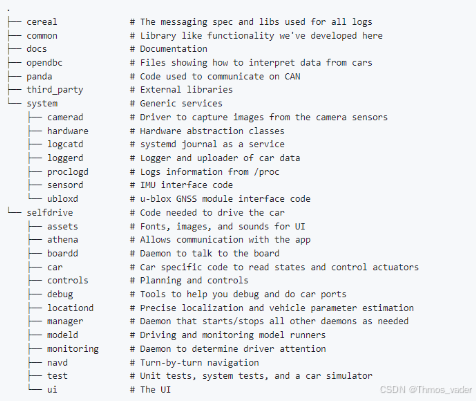This screenshot has width=476, height=401.
Task: Select the navd folder
Action: 57,362
